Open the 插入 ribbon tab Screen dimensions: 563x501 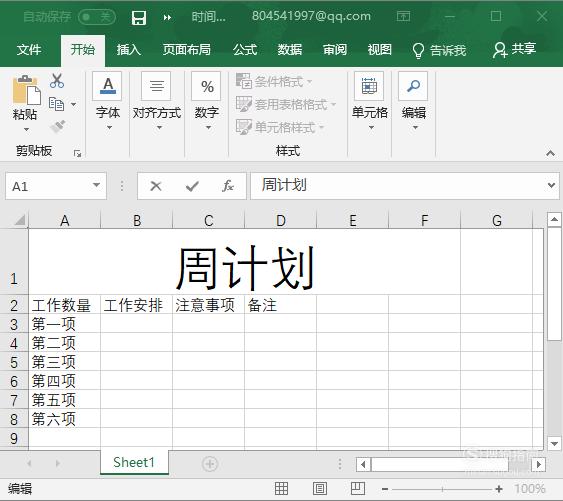[129, 50]
